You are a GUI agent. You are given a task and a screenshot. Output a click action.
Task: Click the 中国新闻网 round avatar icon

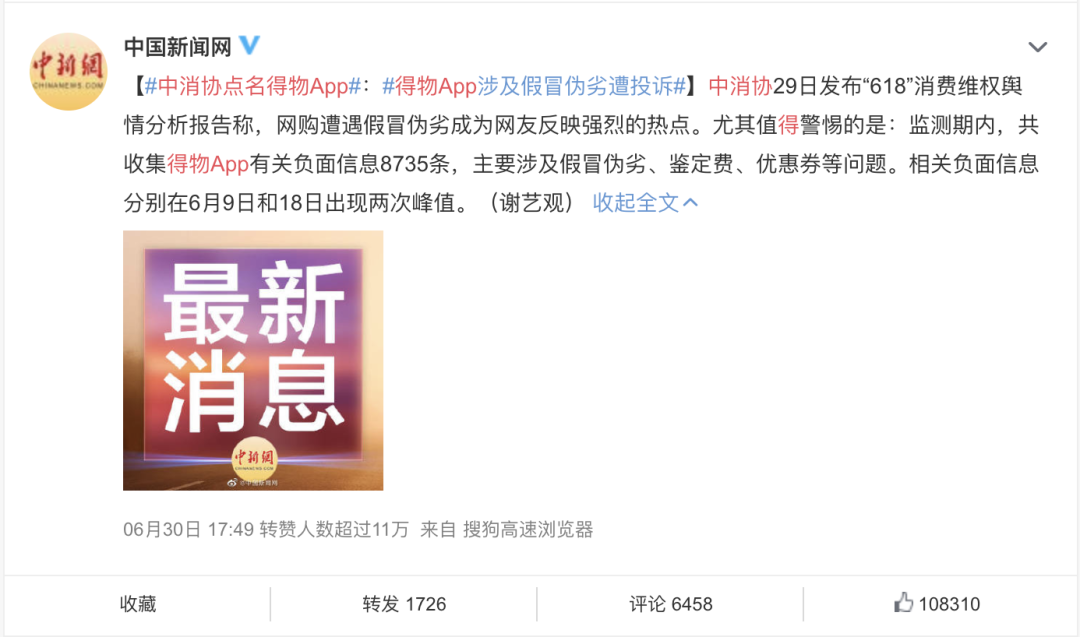coord(68,72)
